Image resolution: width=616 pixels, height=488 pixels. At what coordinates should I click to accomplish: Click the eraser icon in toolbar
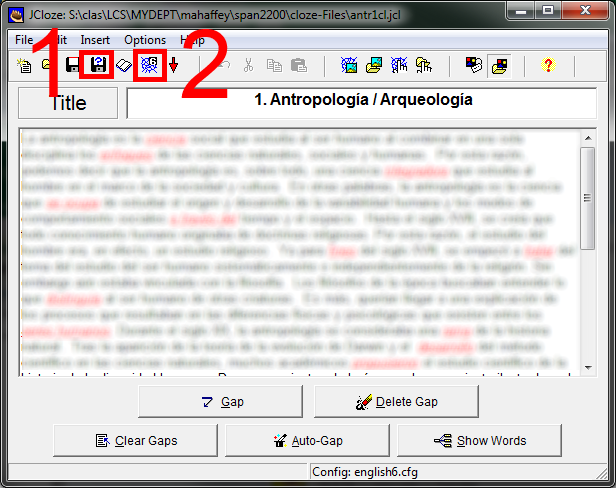point(123,66)
